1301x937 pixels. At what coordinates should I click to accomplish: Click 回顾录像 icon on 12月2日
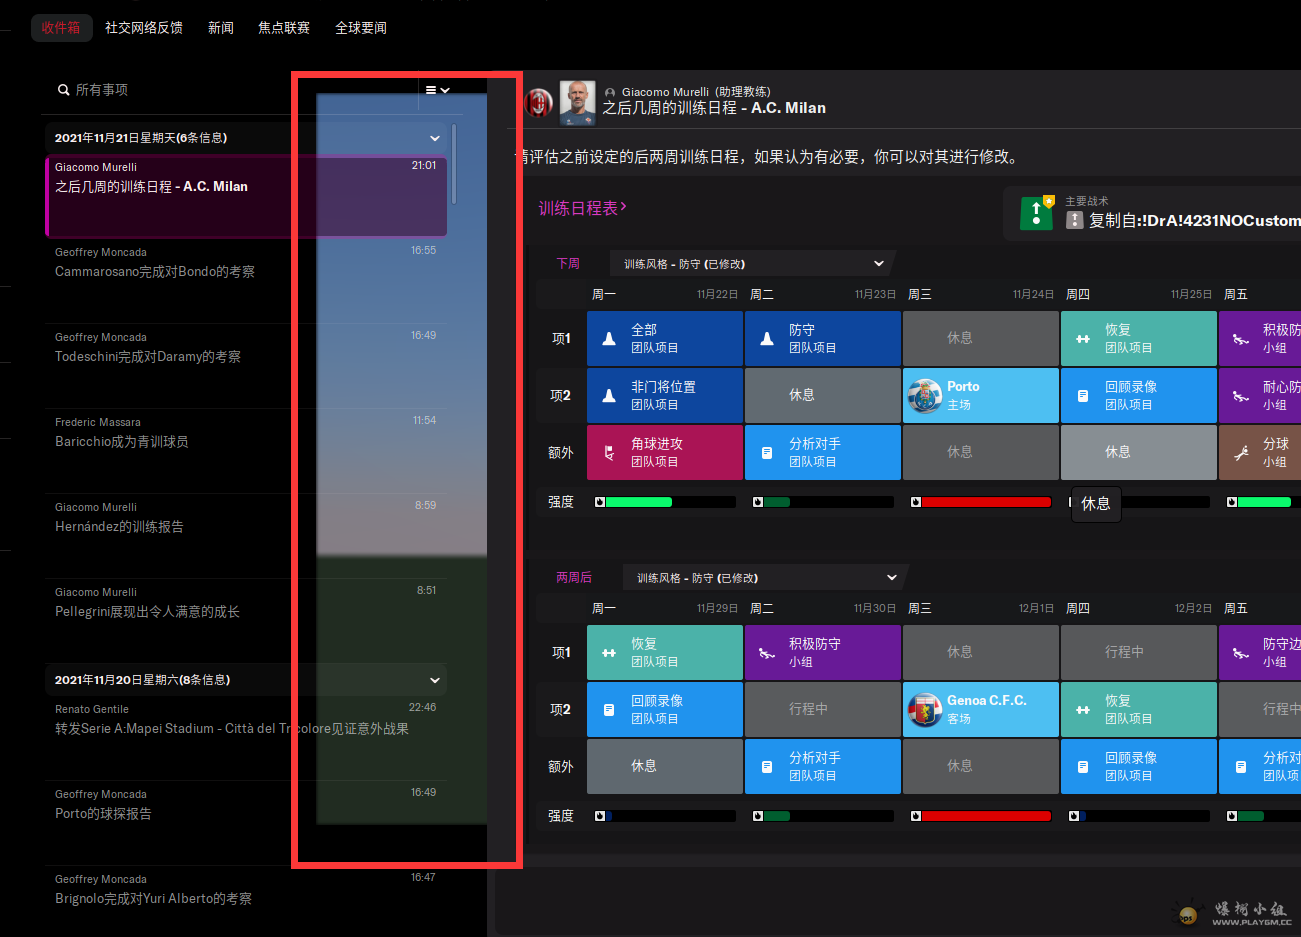[1083, 767]
